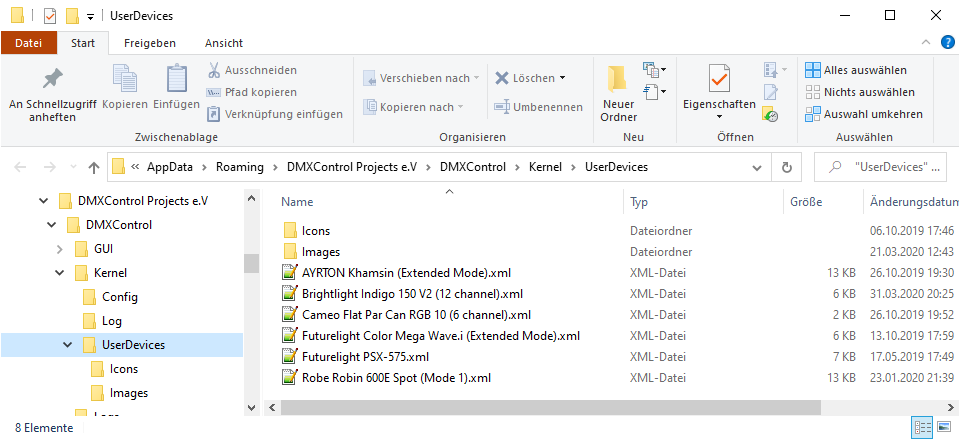960x440 pixels.
Task: Click the Ausschneiden scissors icon
Action: coord(214,70)
